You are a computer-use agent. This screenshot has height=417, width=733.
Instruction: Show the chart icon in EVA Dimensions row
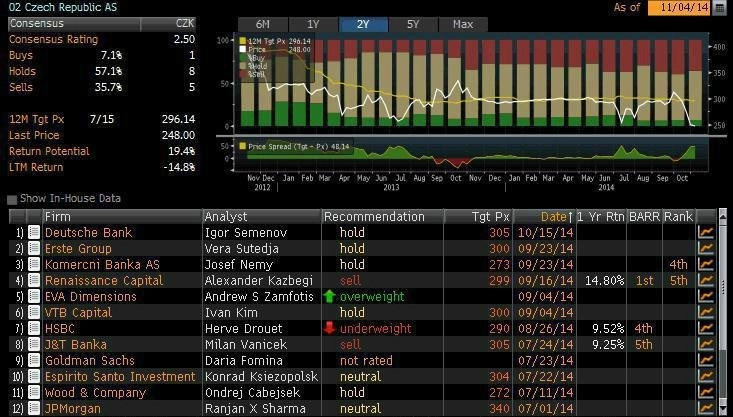(x=706, y=296)
